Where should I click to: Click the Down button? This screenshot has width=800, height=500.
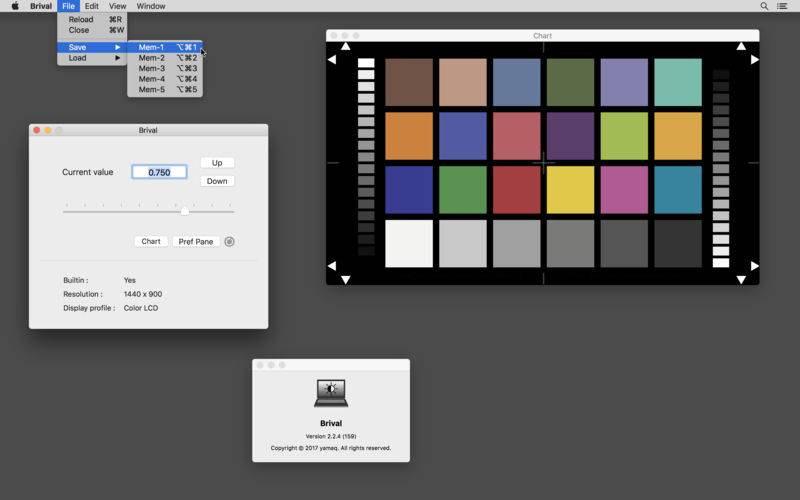click(x=217, y=181)
